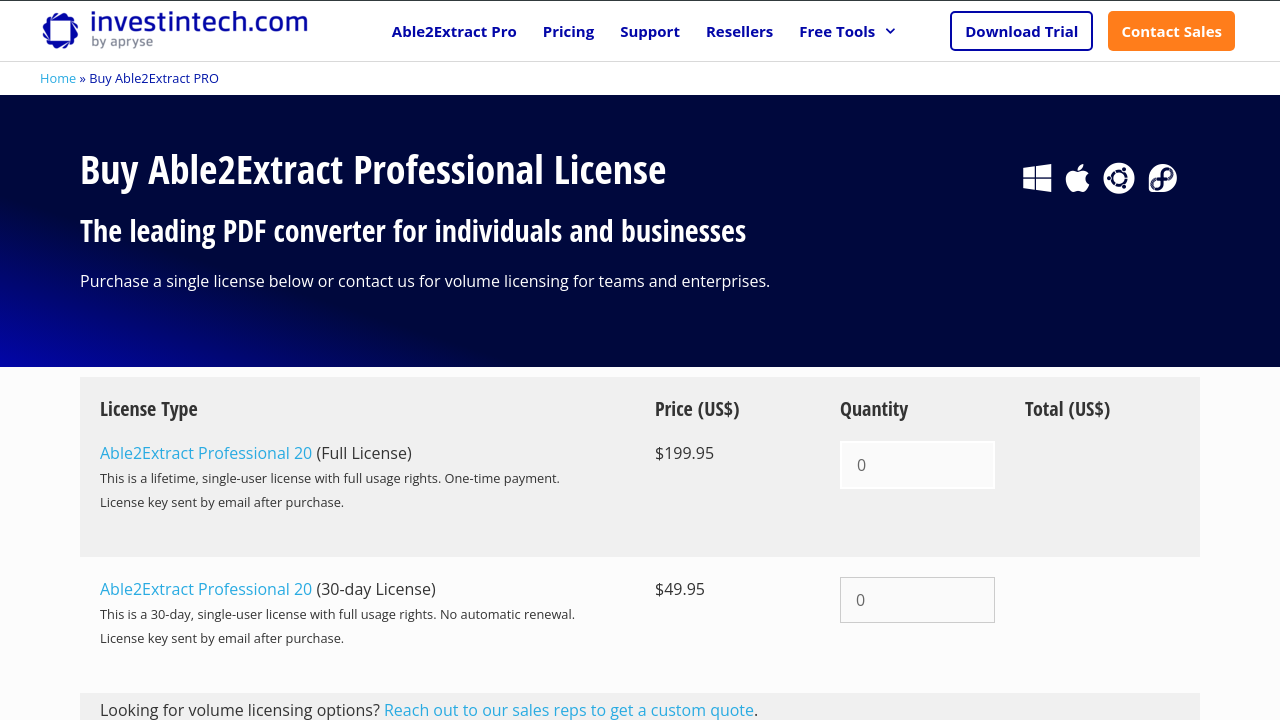1280x720 pixels.
Task: Click the Investintech.com logo
Action: pyautogui.click(x=175, y=30)
